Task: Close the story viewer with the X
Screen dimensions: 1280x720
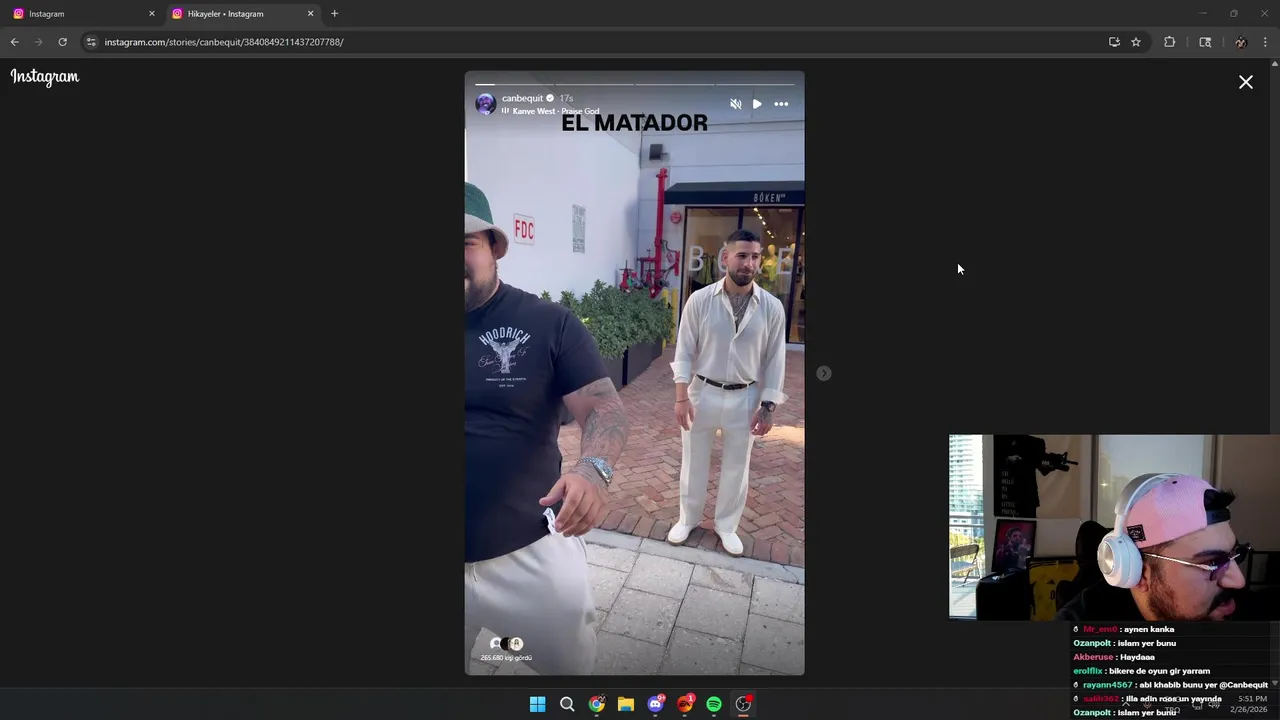Action: [x=1245, y=82]
